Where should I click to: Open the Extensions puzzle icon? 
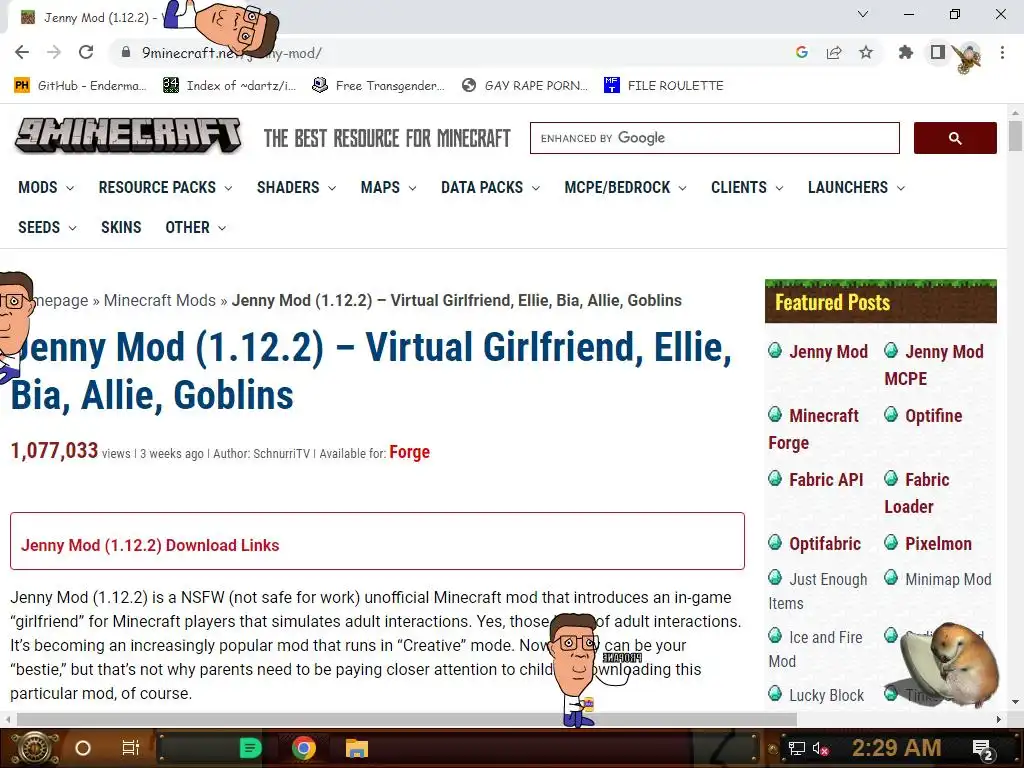pyautogui.click(x=906, y=52)
